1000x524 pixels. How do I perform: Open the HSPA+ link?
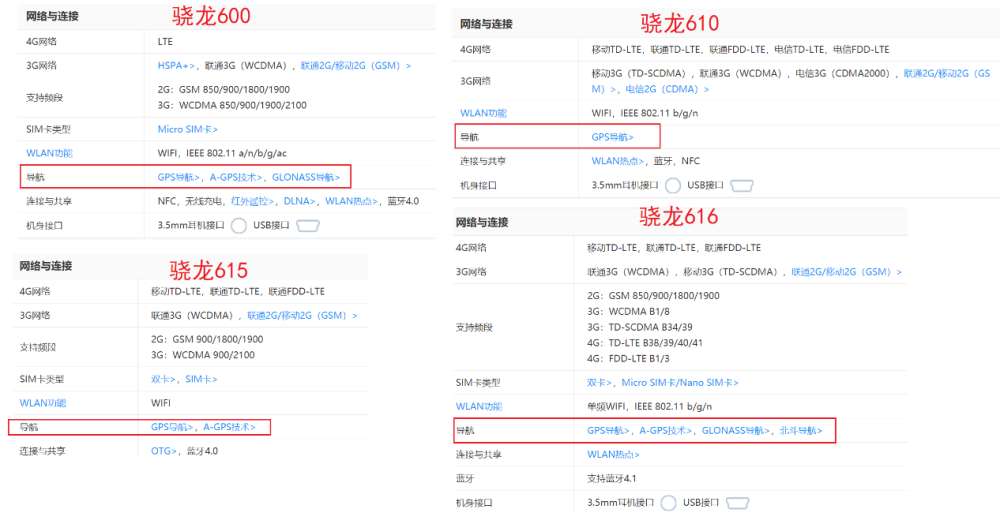176,66
